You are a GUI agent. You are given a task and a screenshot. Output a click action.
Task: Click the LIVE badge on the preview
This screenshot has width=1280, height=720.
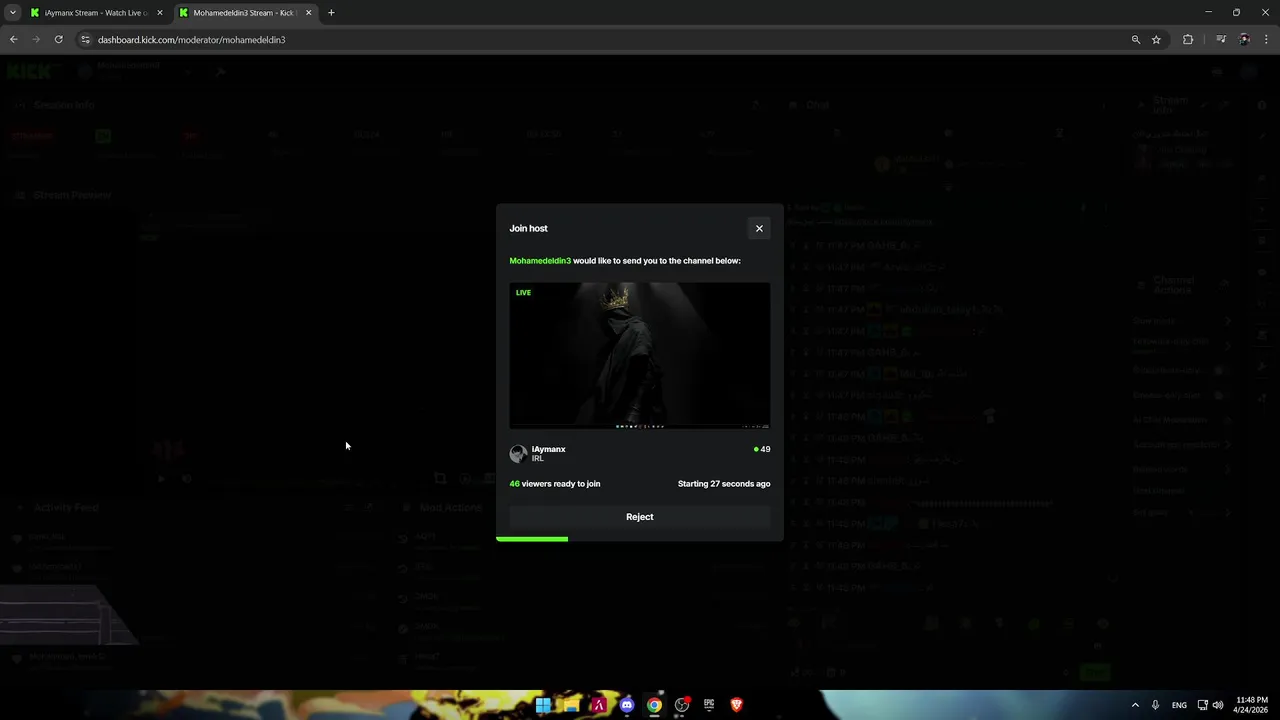(523, 293)
